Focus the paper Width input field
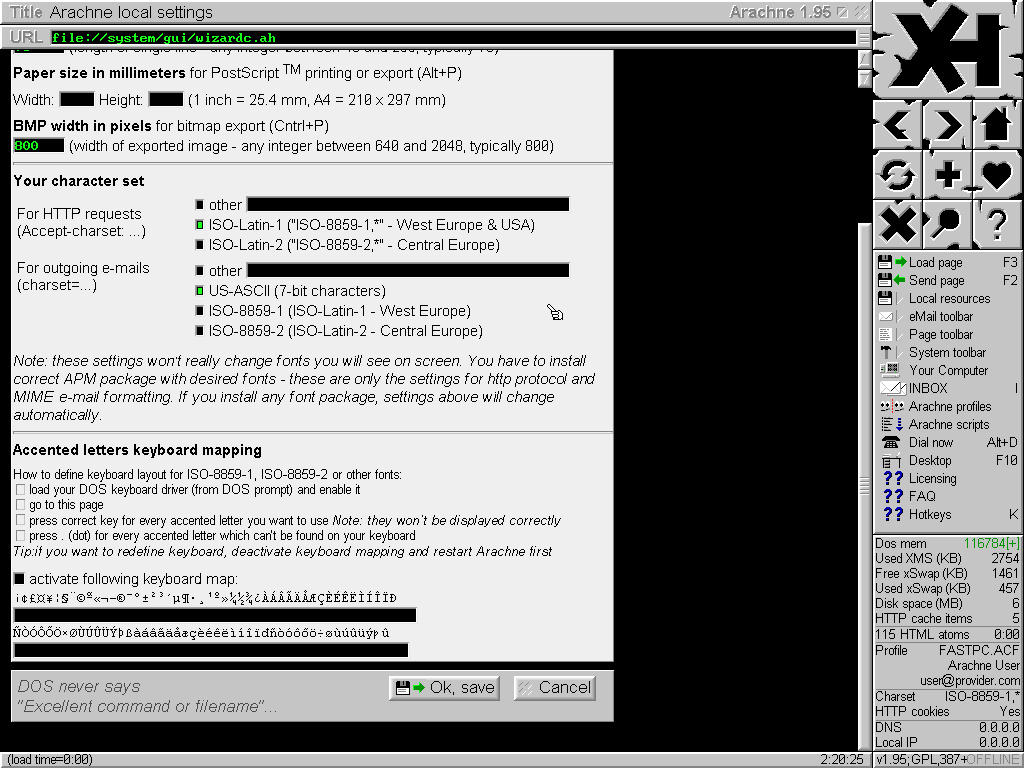The image size is (1024, 768). 77,100
